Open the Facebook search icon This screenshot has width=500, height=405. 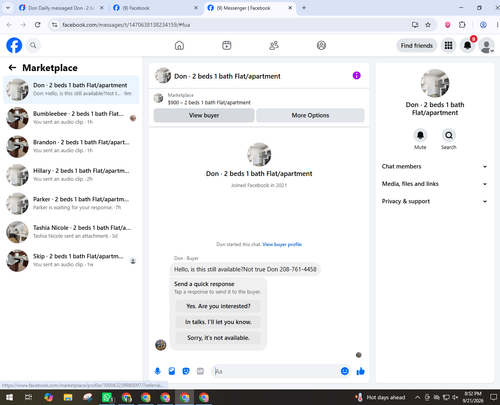click(x=33, y=45)
